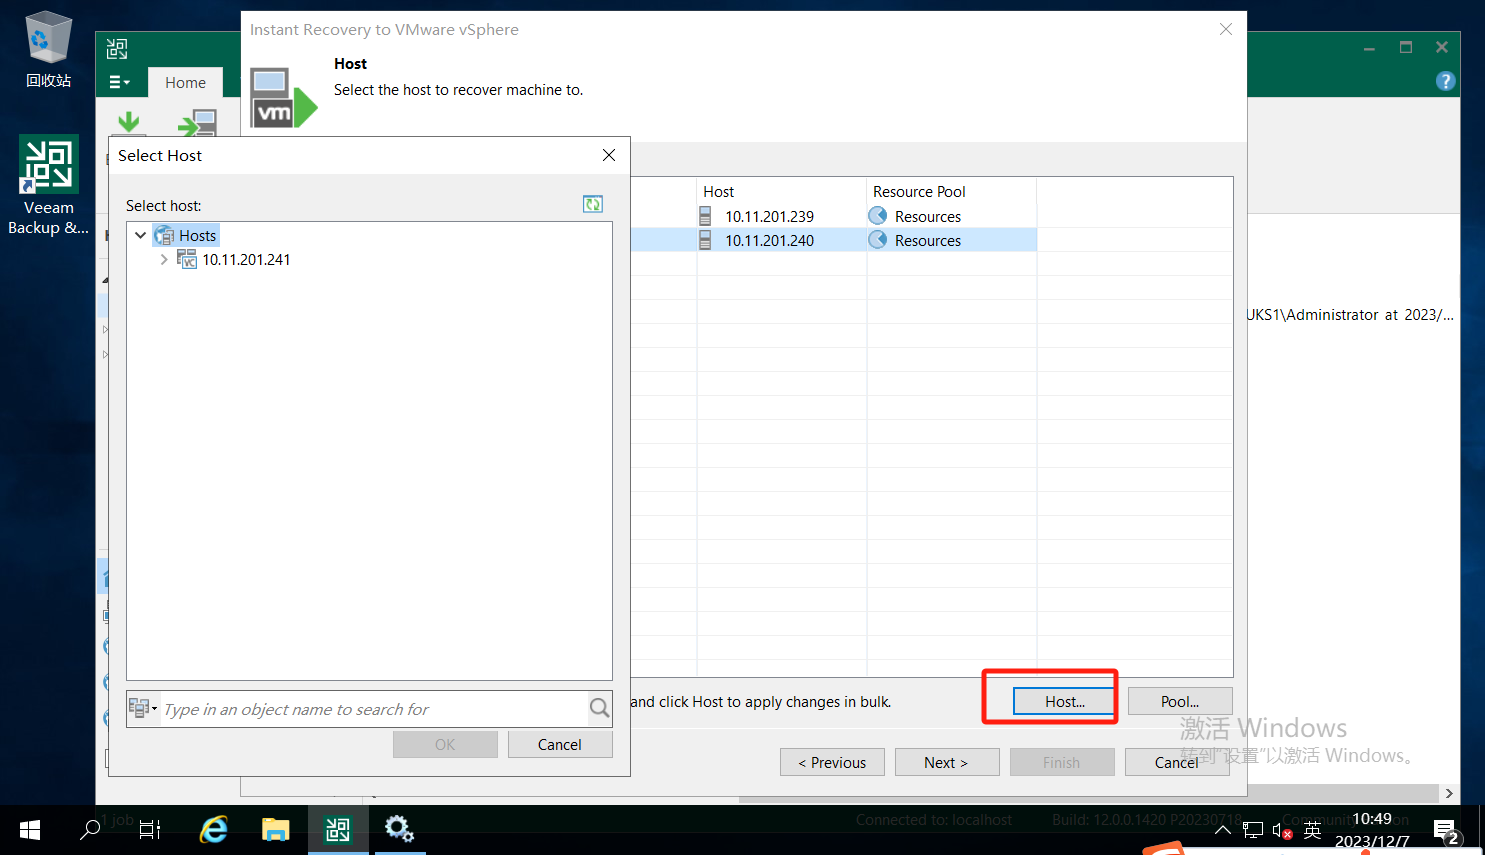The height and width of the screenshot is (855, 1485).
Task: Click the refresh icon in Select Host dialog
Action: [593, 204]
